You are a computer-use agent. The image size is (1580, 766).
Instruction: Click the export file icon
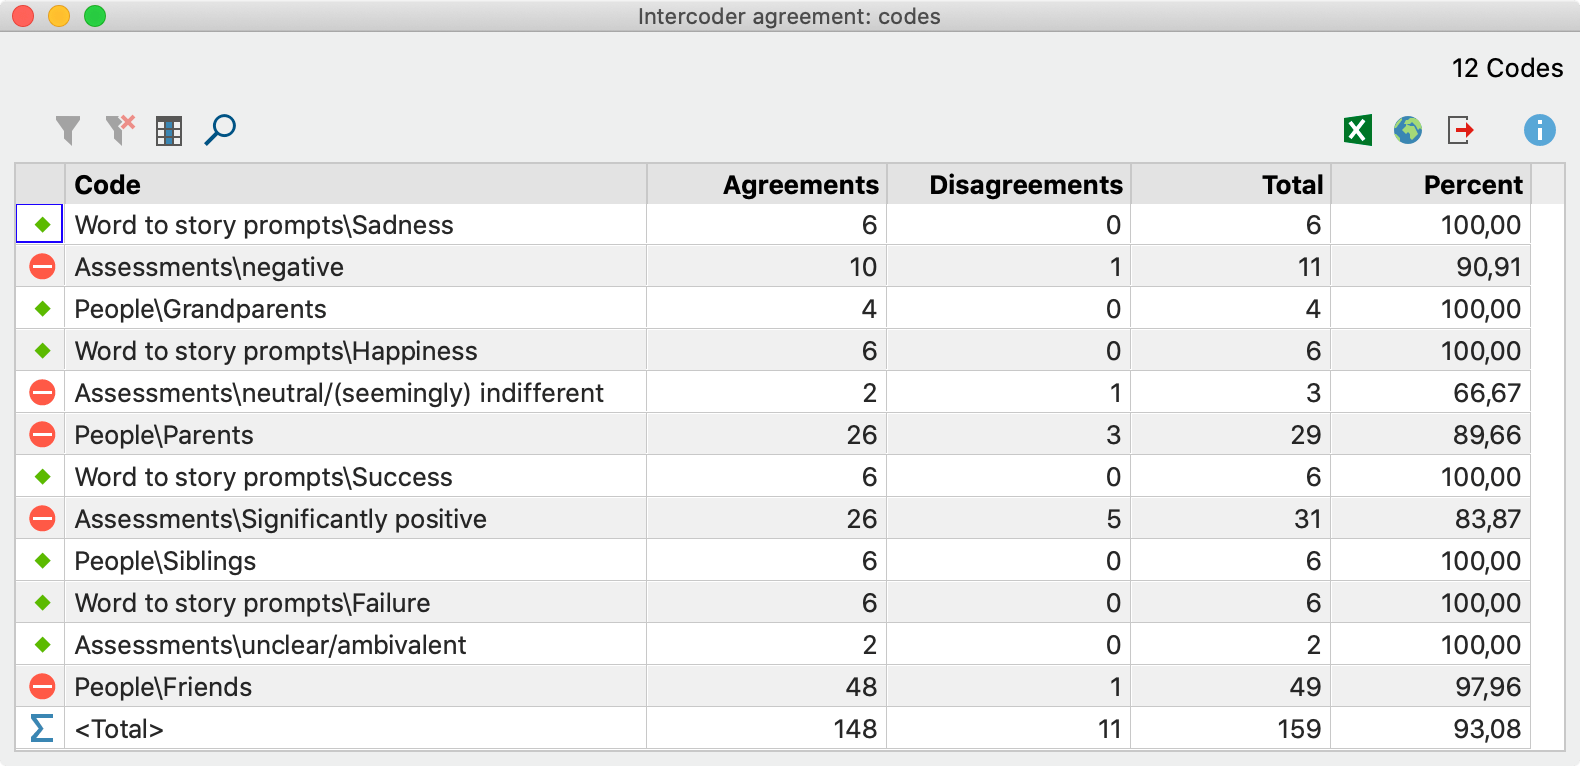coord(1461,130)
